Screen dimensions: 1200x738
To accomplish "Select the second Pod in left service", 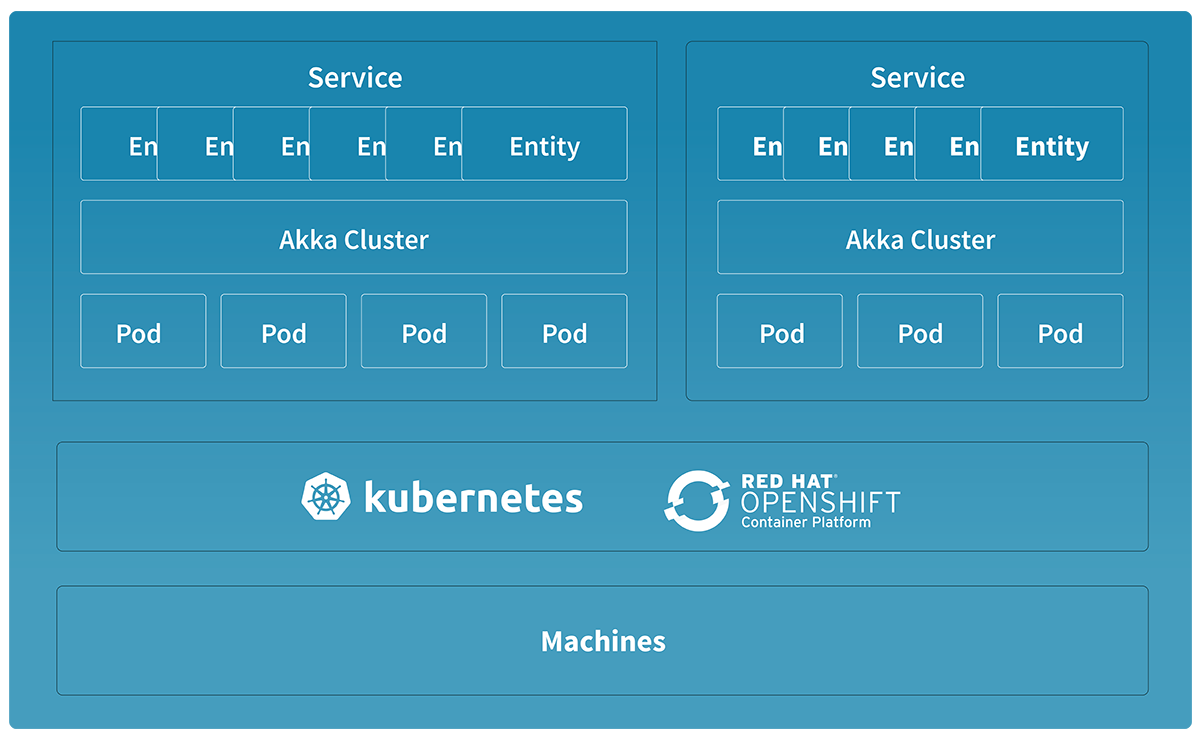I will tap(283, 331).
